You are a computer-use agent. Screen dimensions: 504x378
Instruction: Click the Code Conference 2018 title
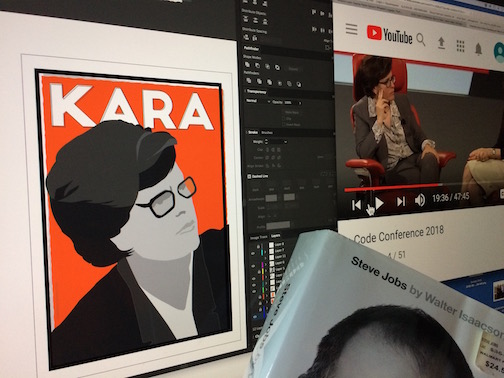(x=399, y=234)
